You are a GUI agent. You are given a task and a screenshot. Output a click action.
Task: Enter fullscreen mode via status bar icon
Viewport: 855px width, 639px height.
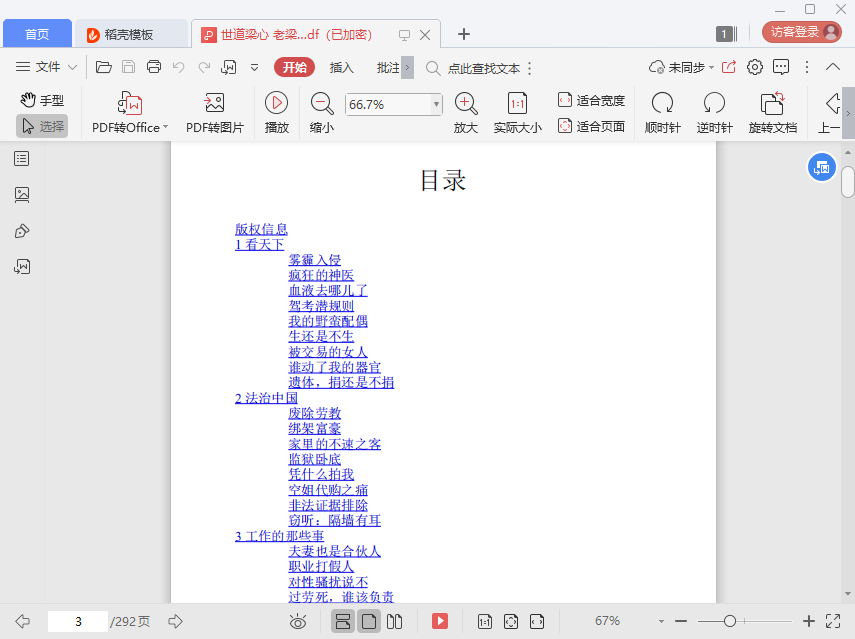point(833,621)
